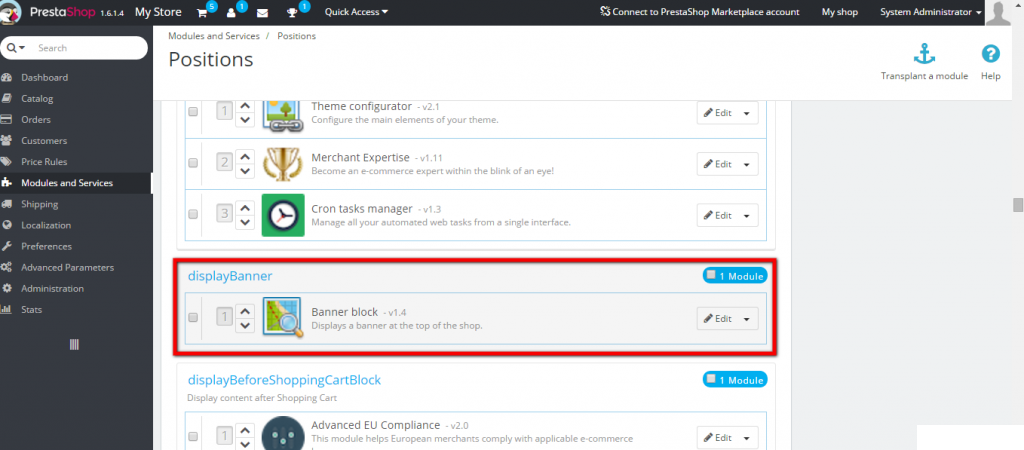Open the shopping cart orders notification icon
The image size is (1024, 450).
tap(202, 12)
